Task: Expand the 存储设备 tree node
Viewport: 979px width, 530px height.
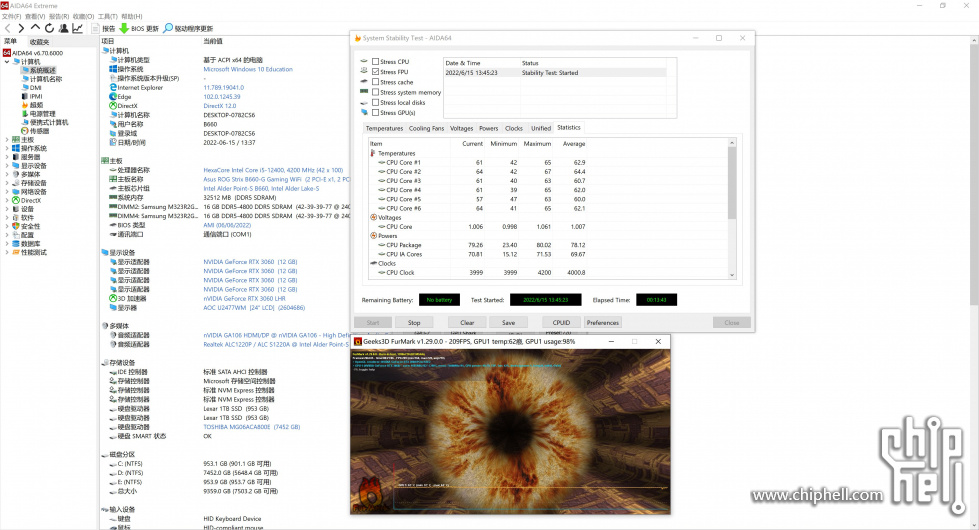Action: (7, 183)
